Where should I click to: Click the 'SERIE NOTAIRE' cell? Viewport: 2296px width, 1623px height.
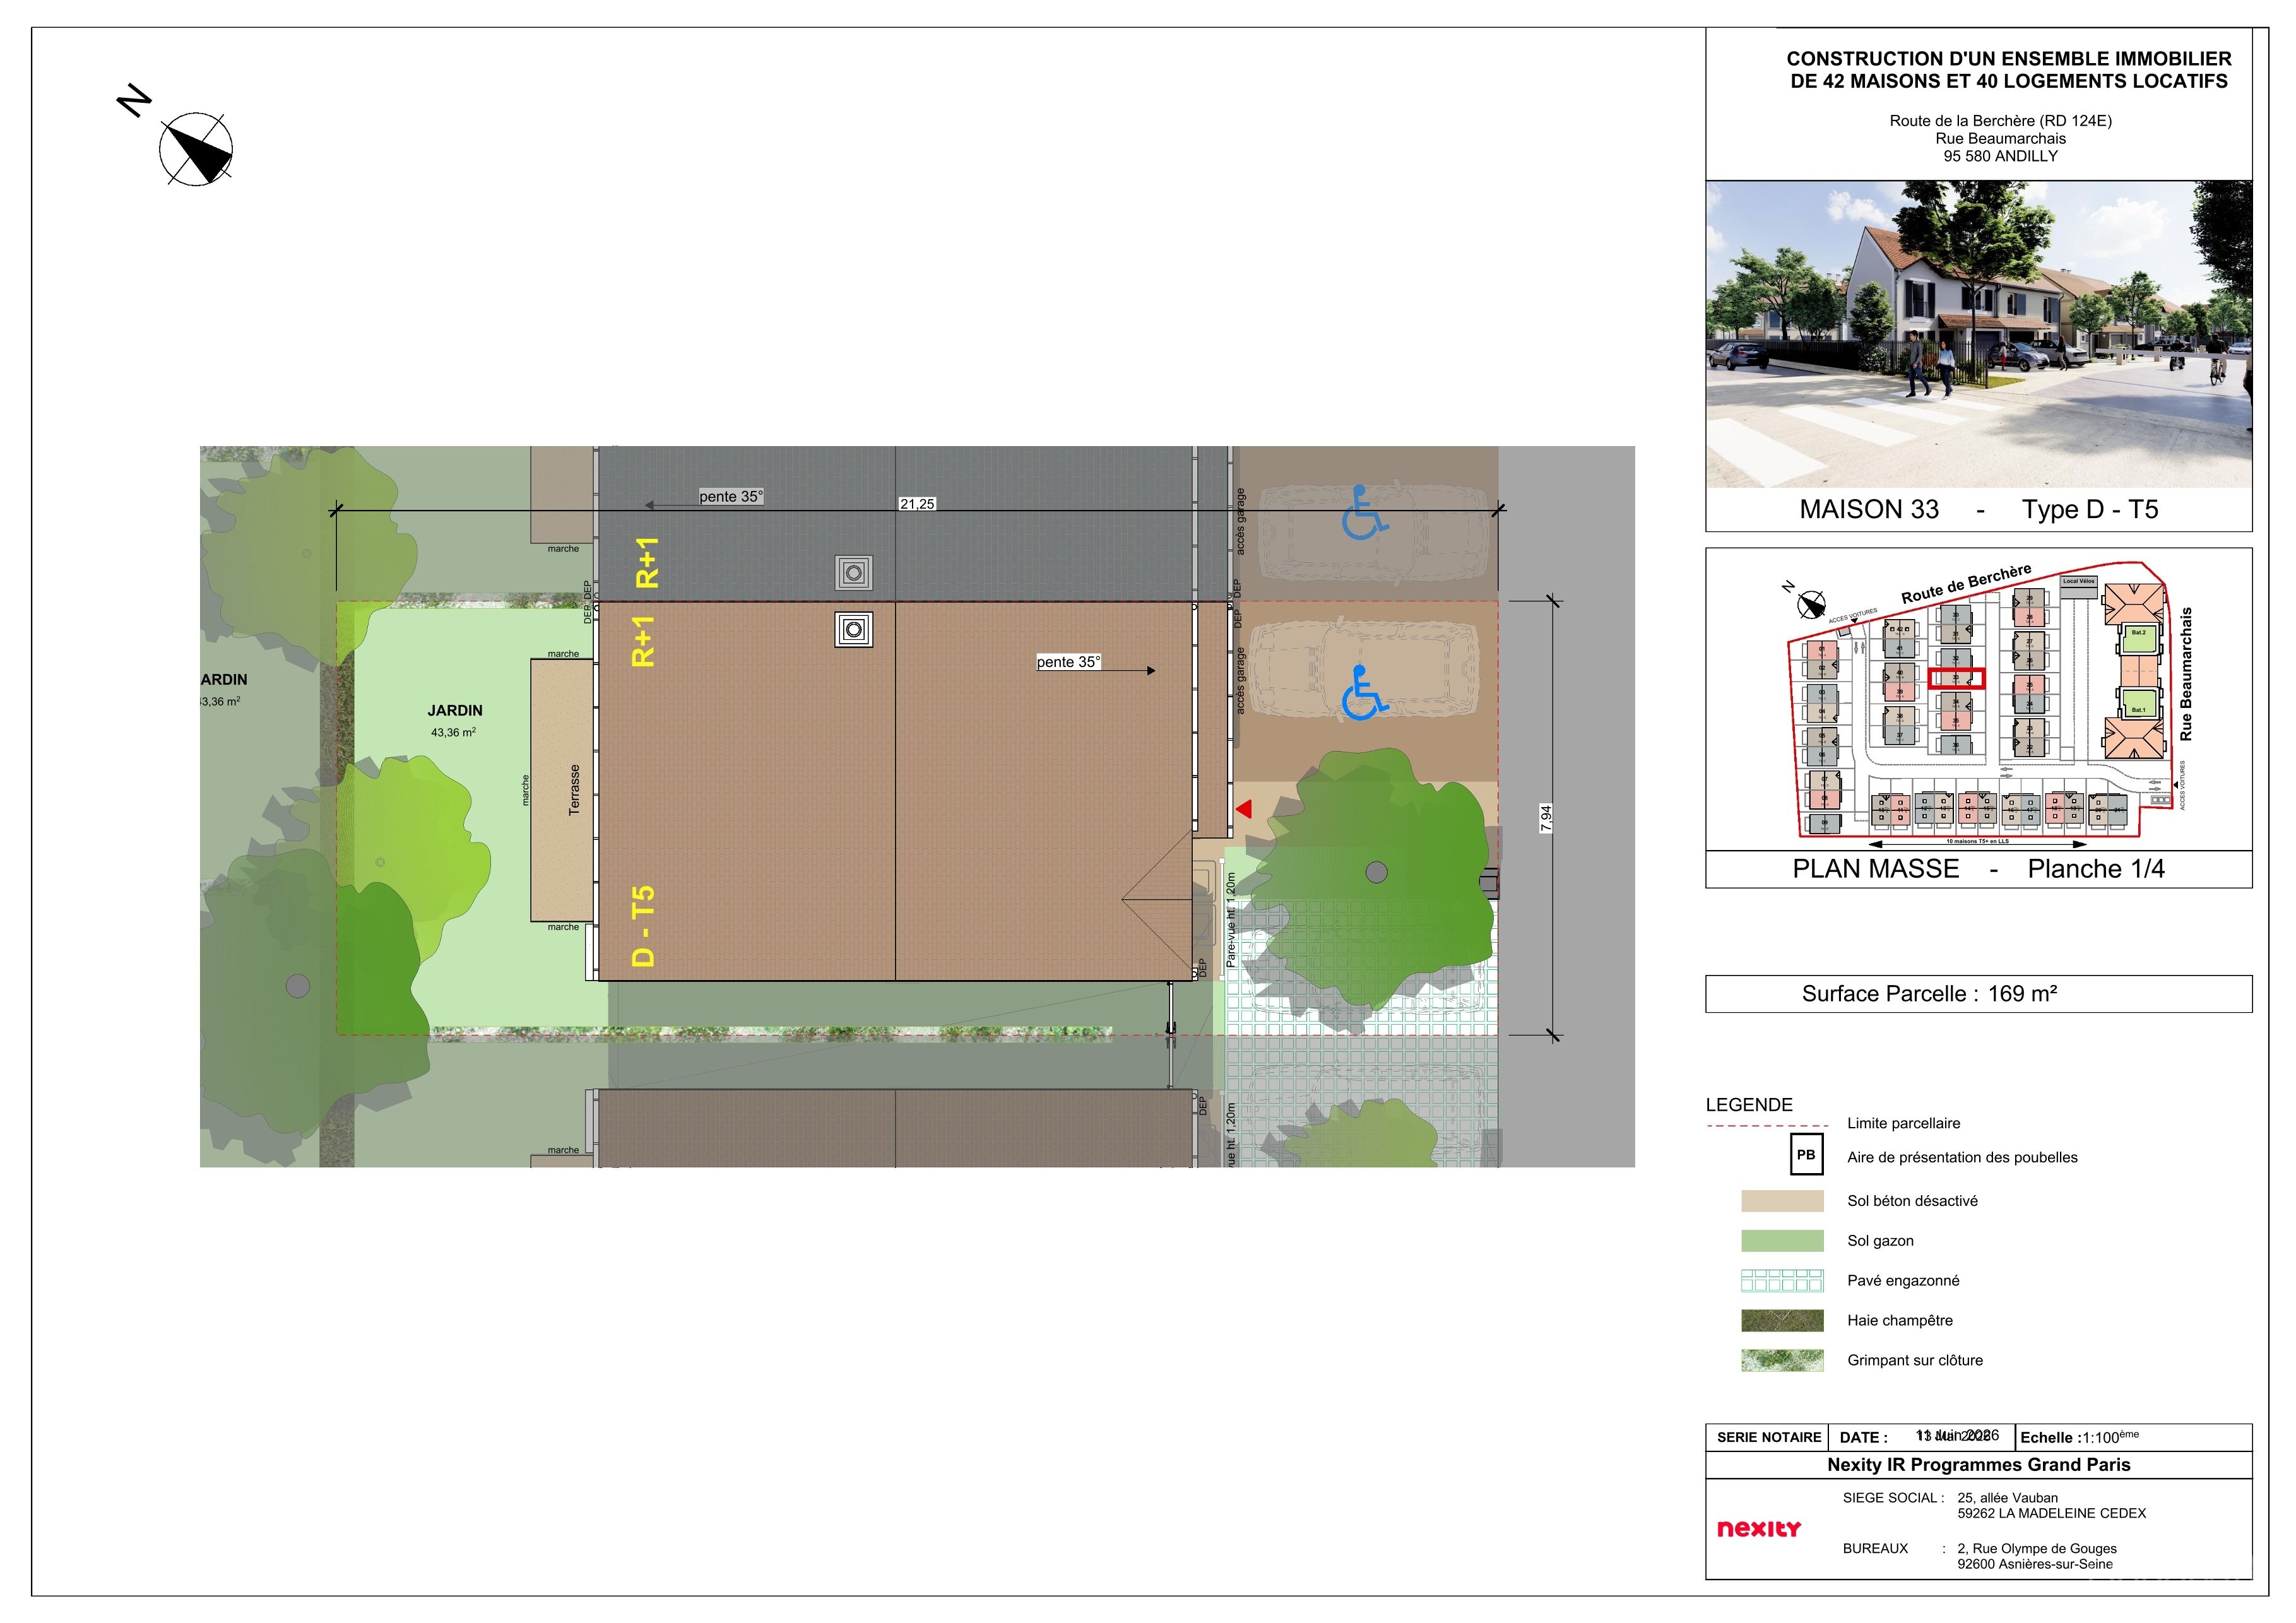point(1769,1438)
